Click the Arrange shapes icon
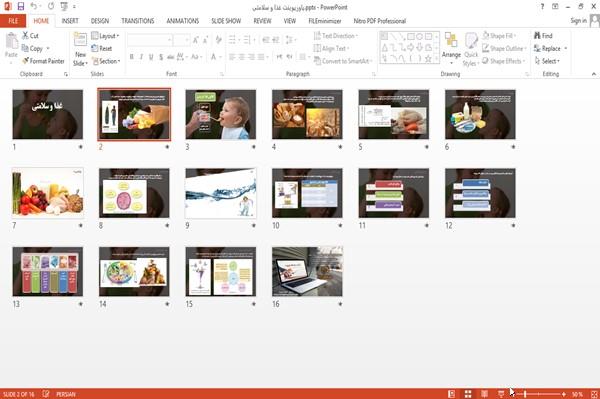This screenshot has height=399, width=600. [451, 40]
